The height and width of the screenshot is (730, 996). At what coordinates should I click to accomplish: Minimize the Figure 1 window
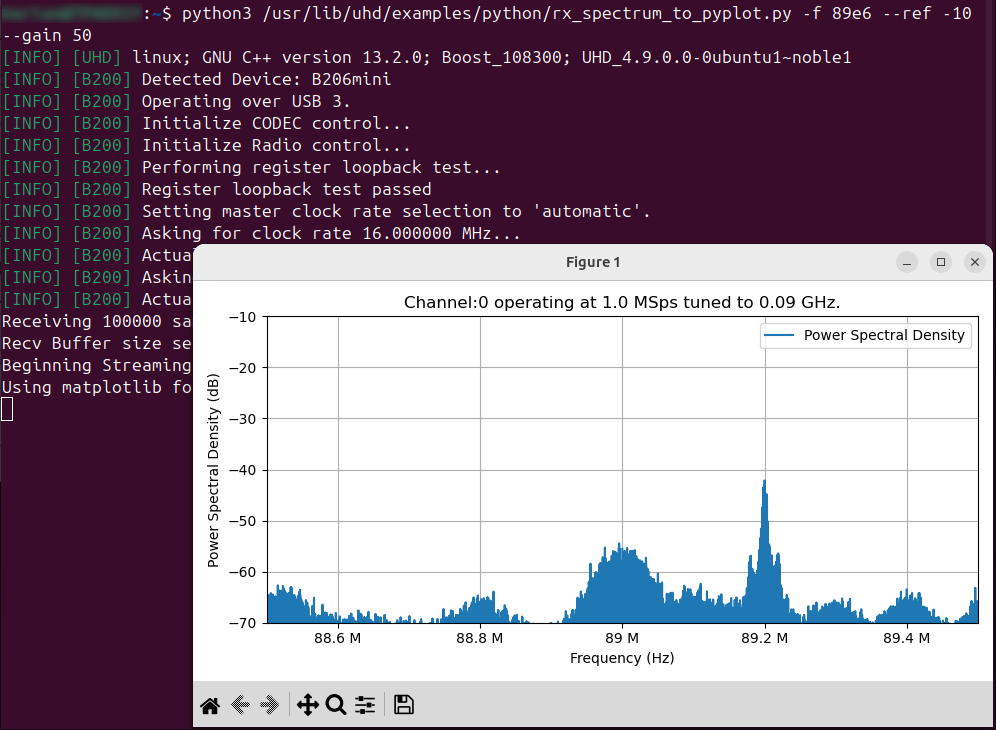tap(907, 262)
